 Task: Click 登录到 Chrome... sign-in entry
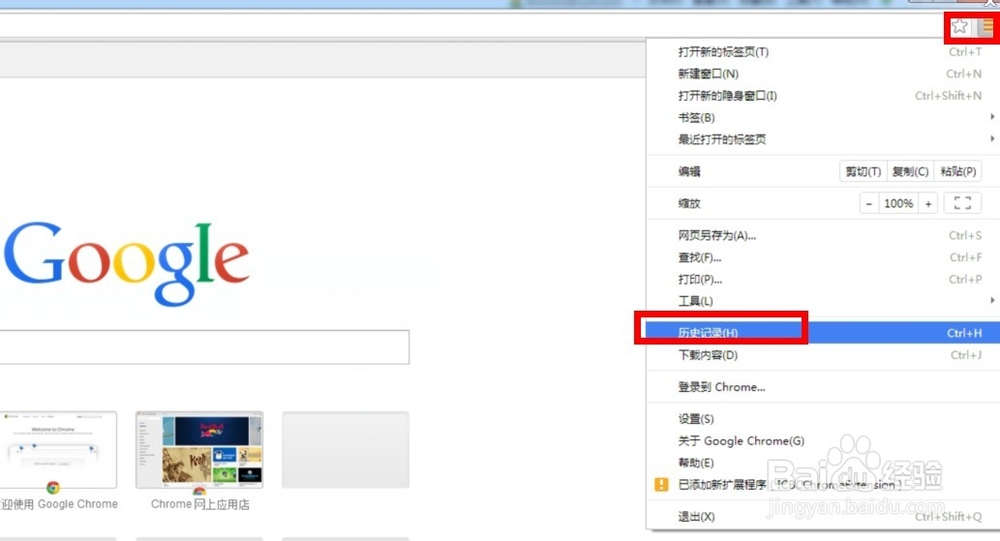coord(823,387)
